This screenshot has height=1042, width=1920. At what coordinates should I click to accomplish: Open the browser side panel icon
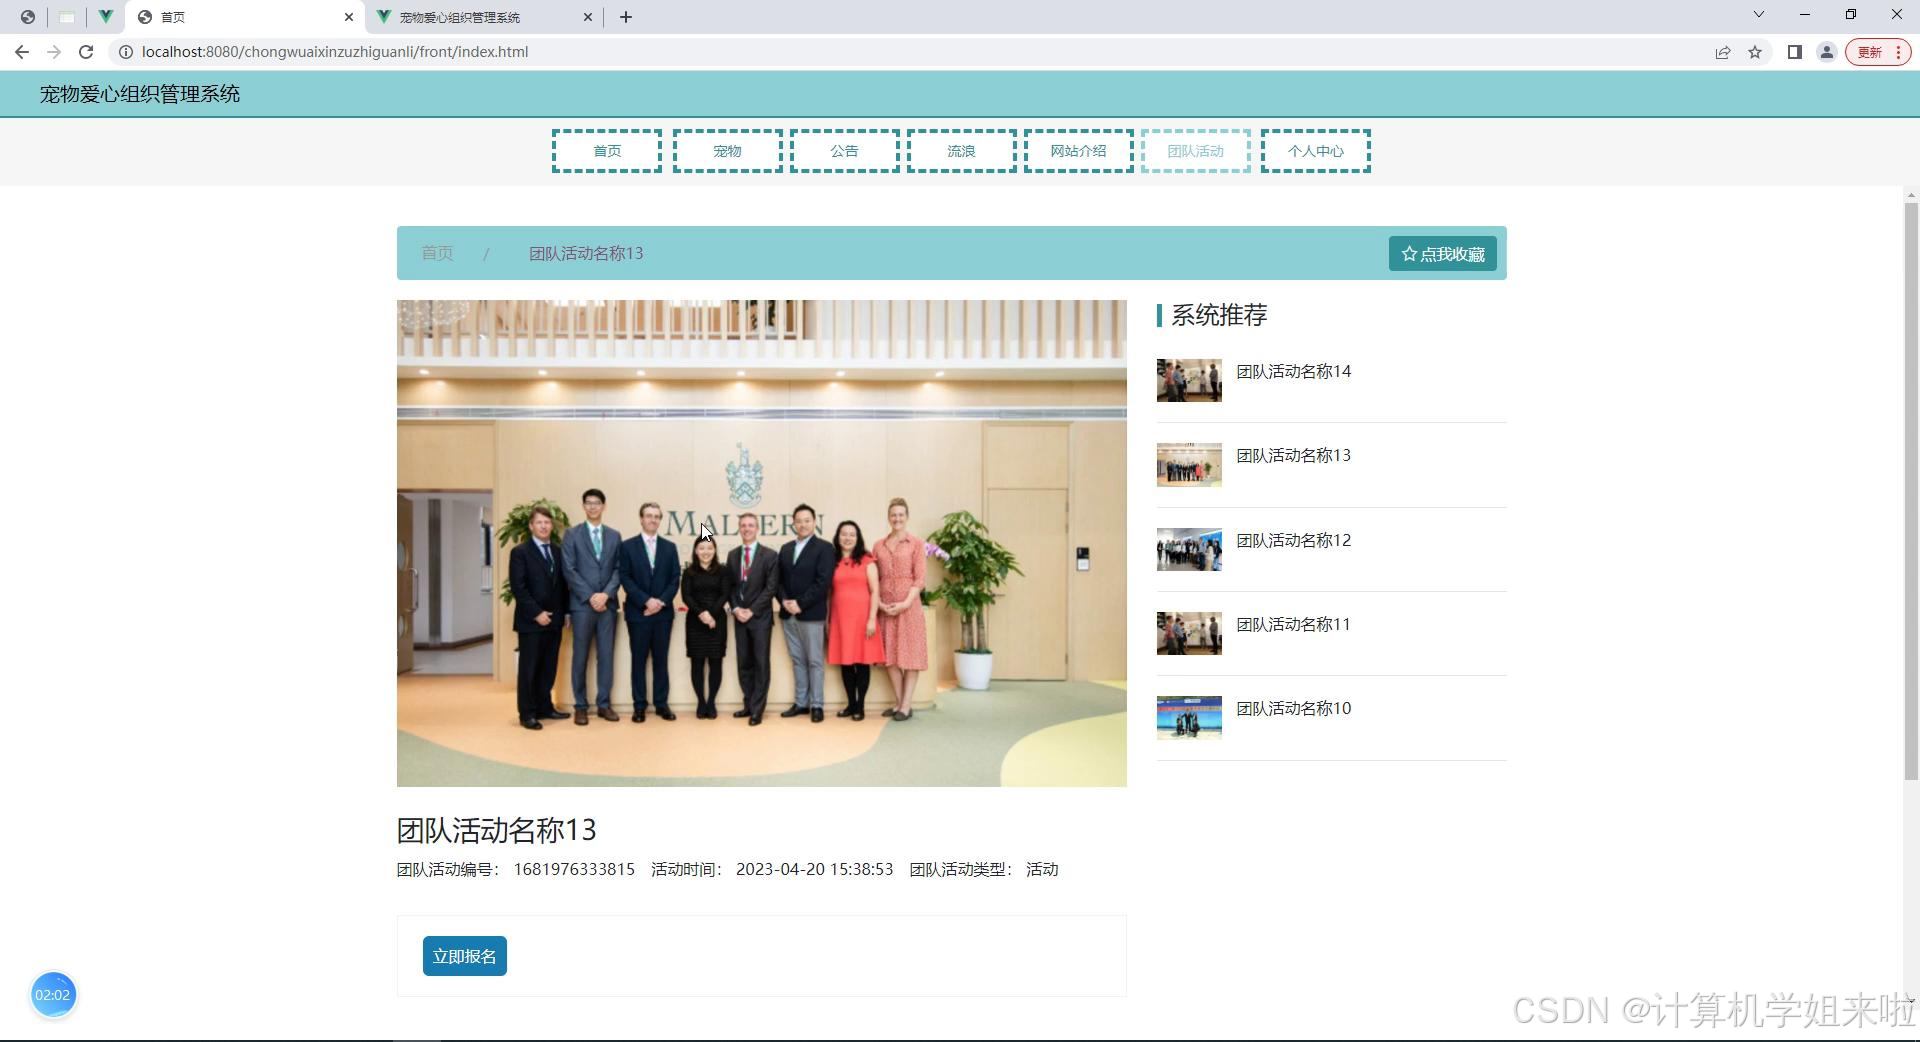1795,52
